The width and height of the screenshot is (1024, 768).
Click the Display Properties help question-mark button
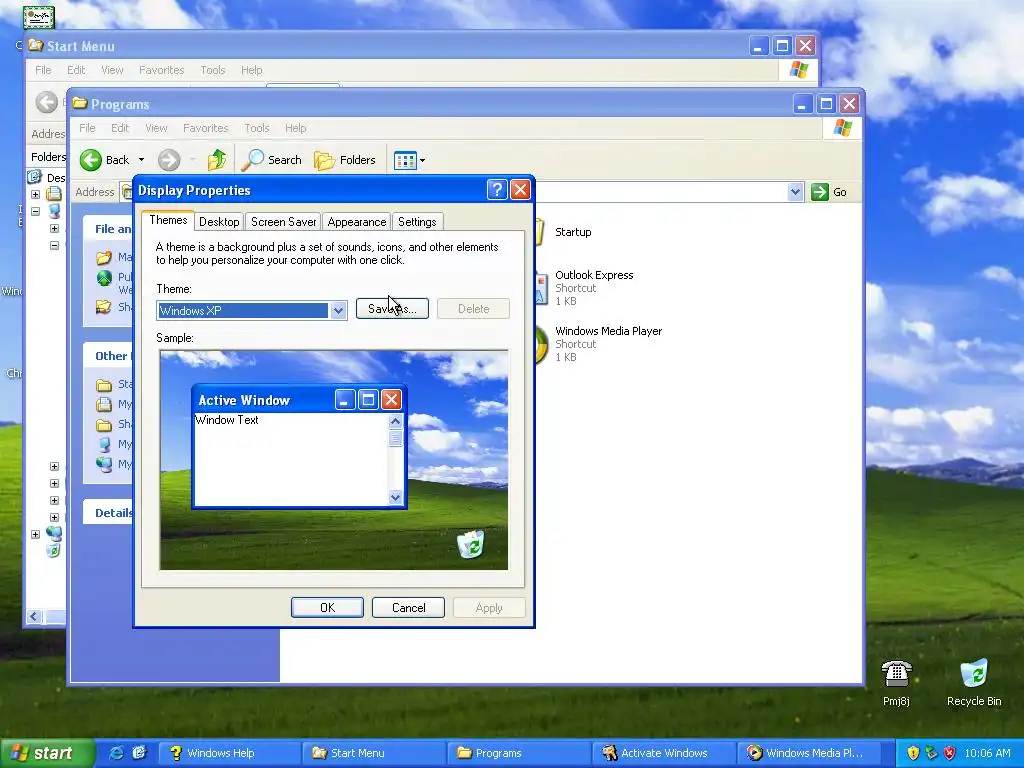[x=497, y=190]
